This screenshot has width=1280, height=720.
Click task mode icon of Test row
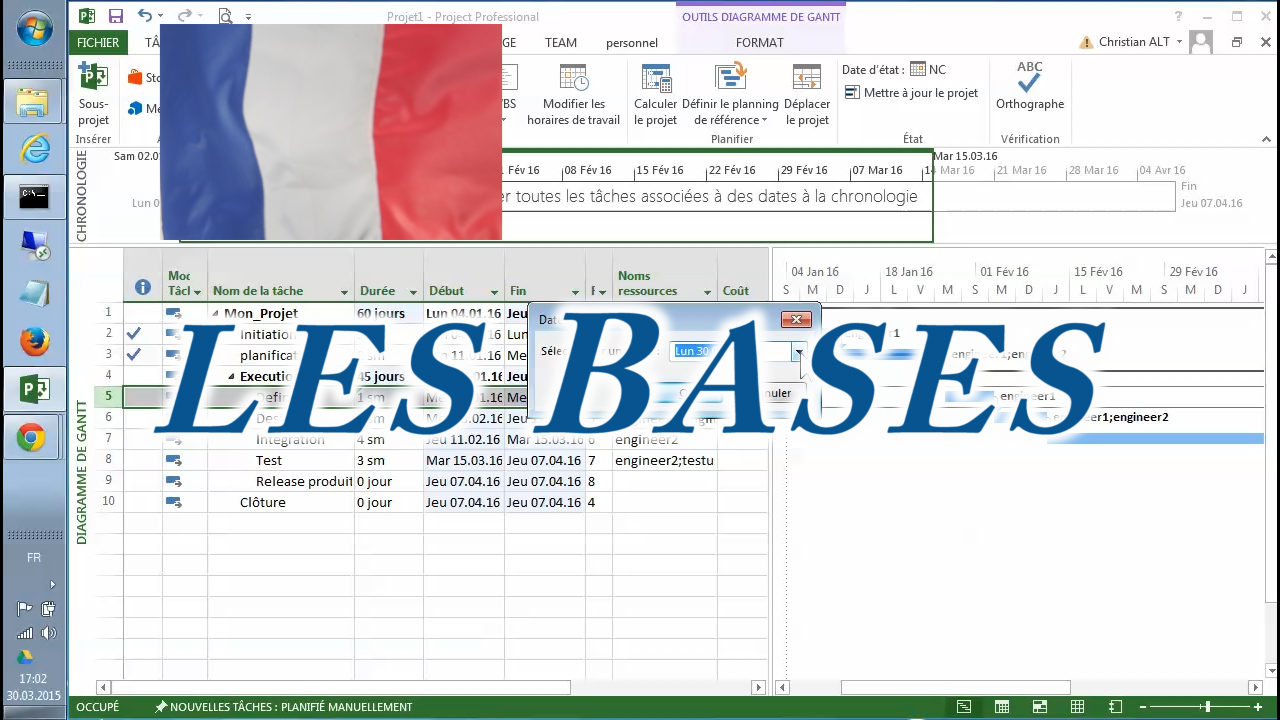(173, 460)
